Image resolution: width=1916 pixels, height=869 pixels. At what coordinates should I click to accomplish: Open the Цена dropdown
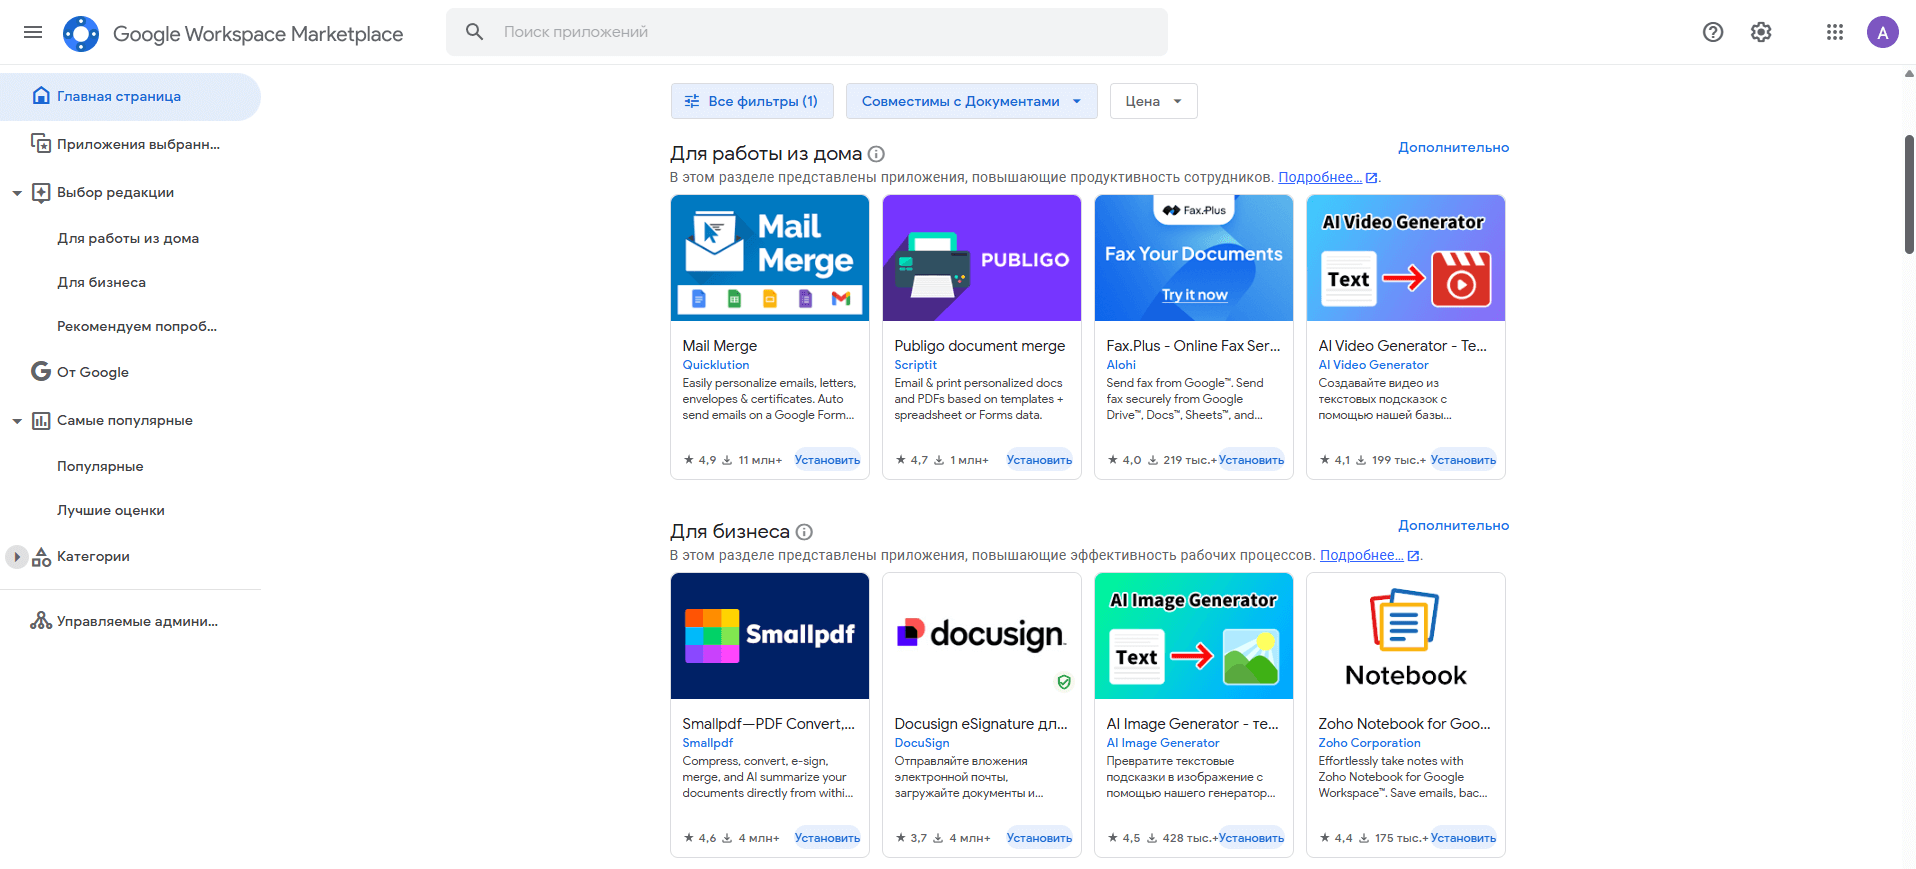pos(1153,101)
